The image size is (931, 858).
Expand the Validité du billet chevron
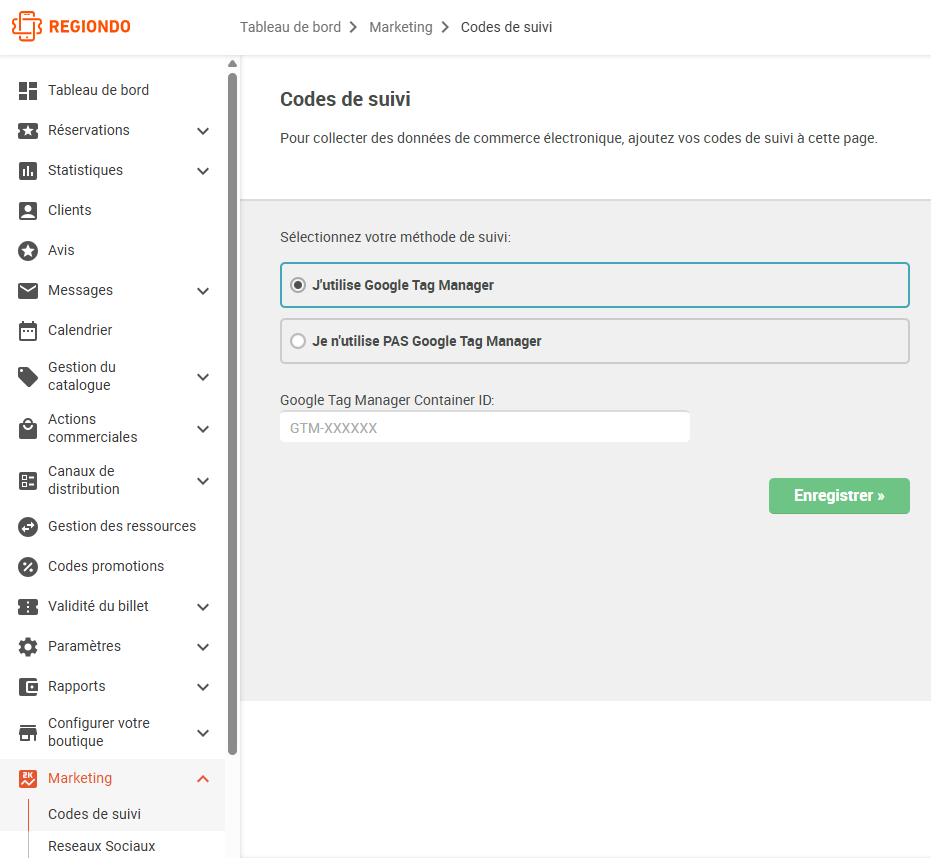203,606
